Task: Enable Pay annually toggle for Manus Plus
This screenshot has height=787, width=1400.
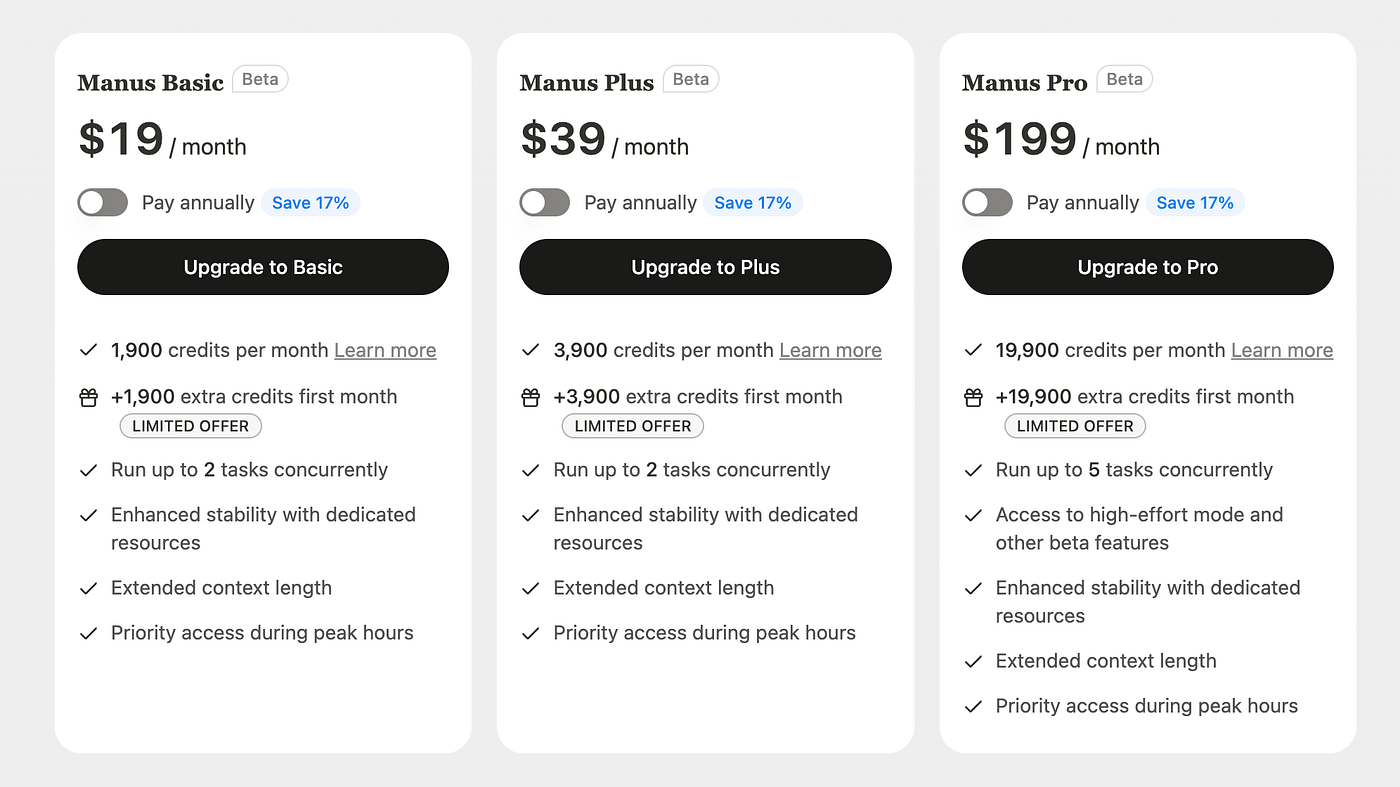Action: (x=545, y=203)
